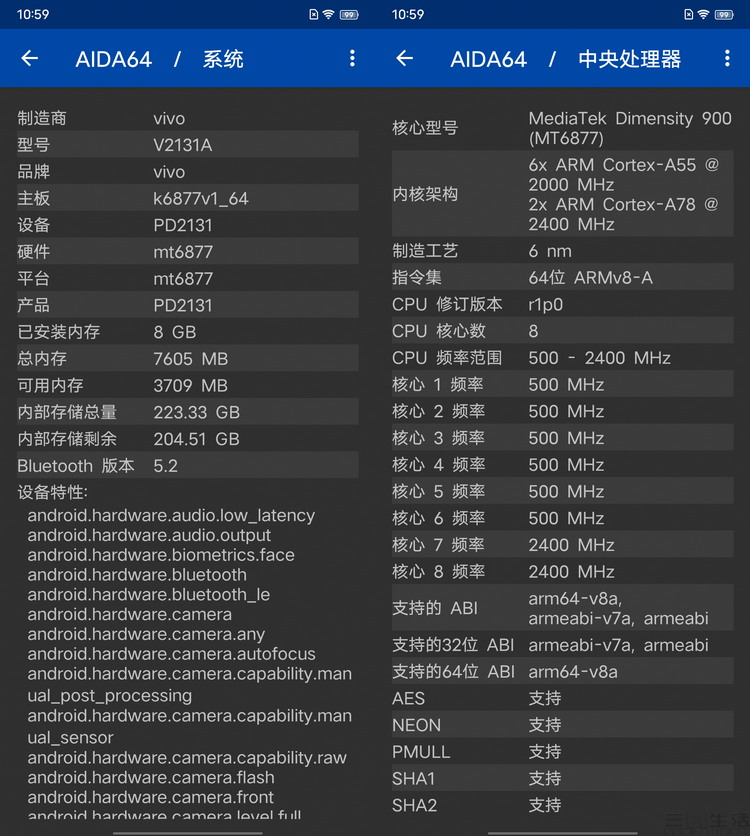Tap the 设备特性 label
This screenshot has width=750, height=836.
click(x=52, y=492)
